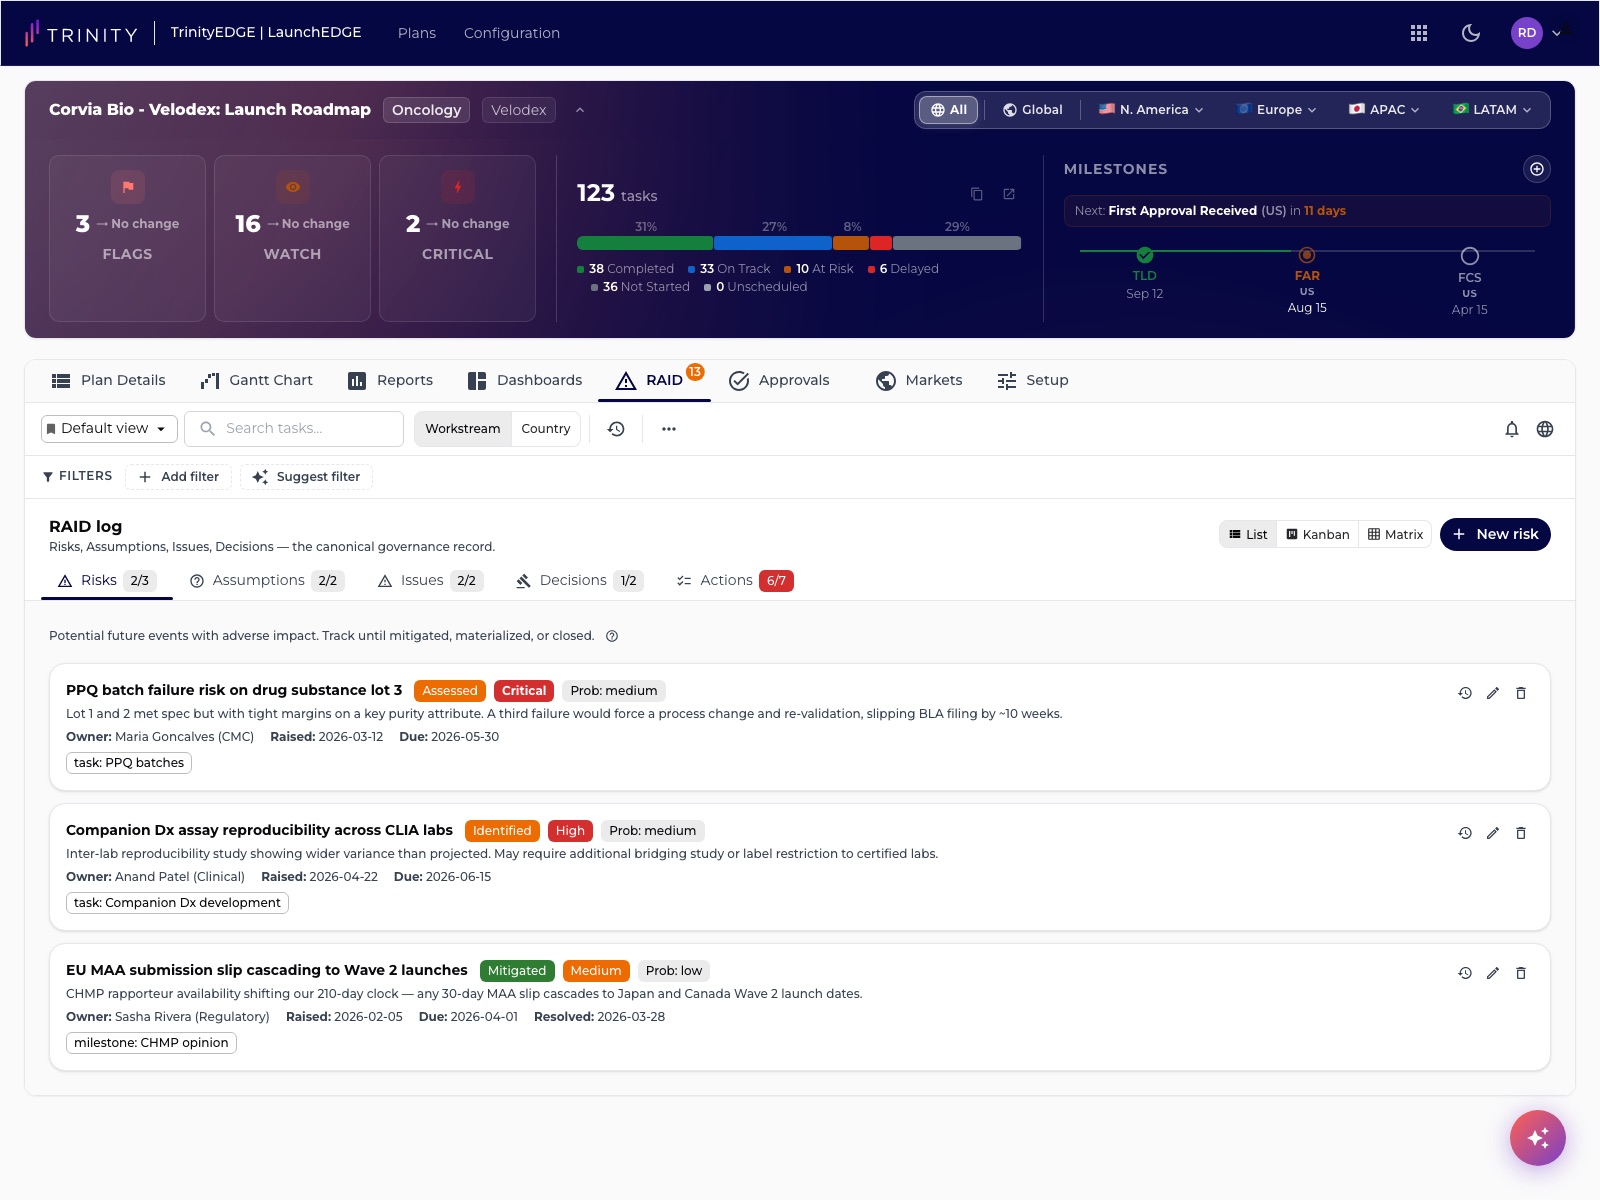Click the Trinity logo

click(x=81, y=33)
